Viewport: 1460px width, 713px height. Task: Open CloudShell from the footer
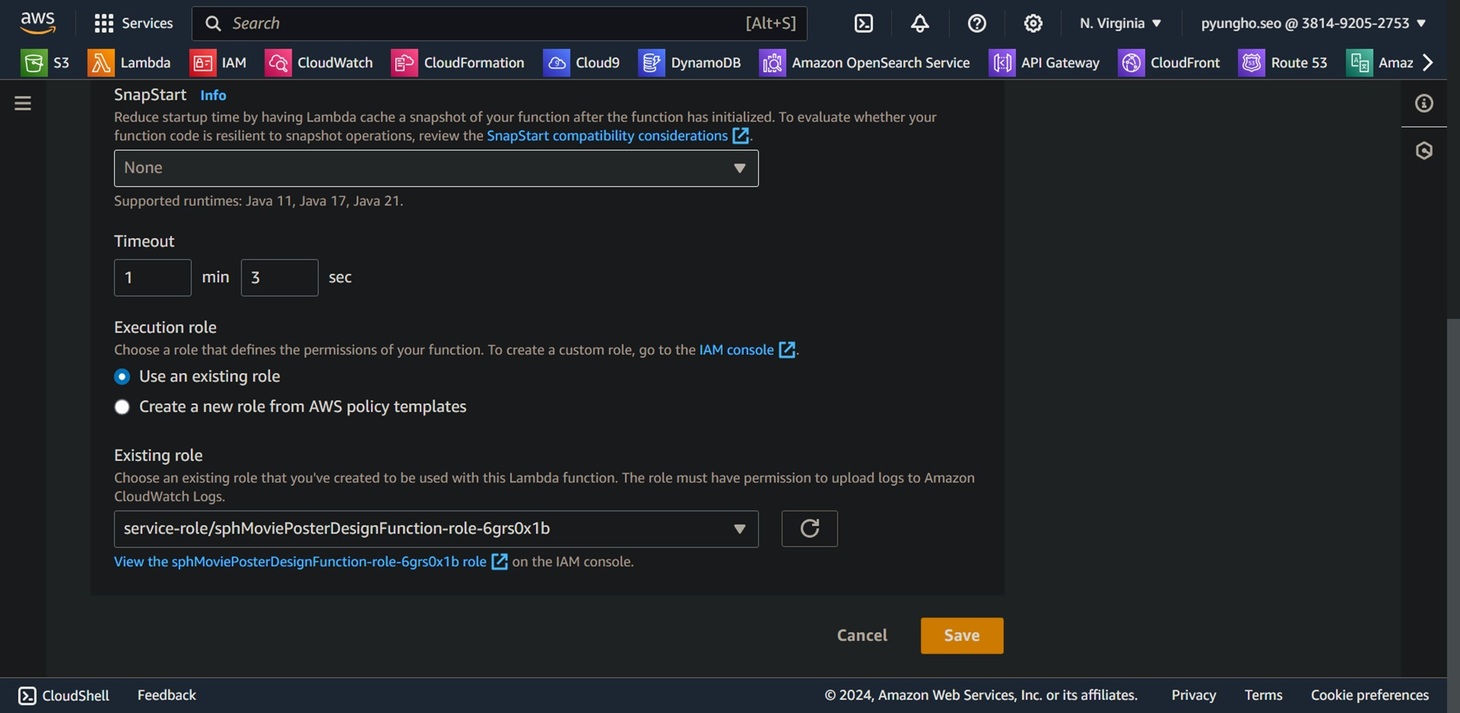[x=64, y=695]
